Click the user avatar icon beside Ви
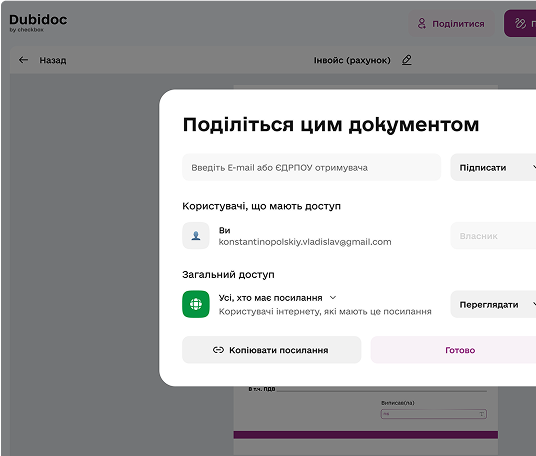 (196, 236)
